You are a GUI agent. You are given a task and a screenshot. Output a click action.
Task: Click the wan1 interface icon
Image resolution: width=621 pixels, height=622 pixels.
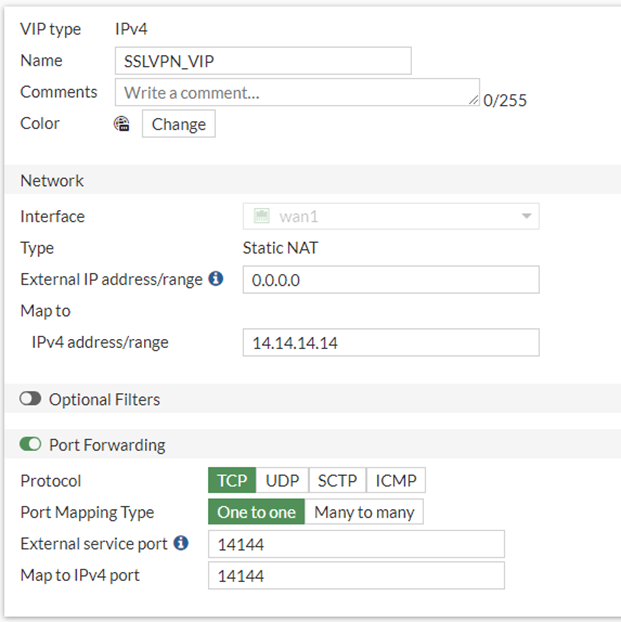262,216
